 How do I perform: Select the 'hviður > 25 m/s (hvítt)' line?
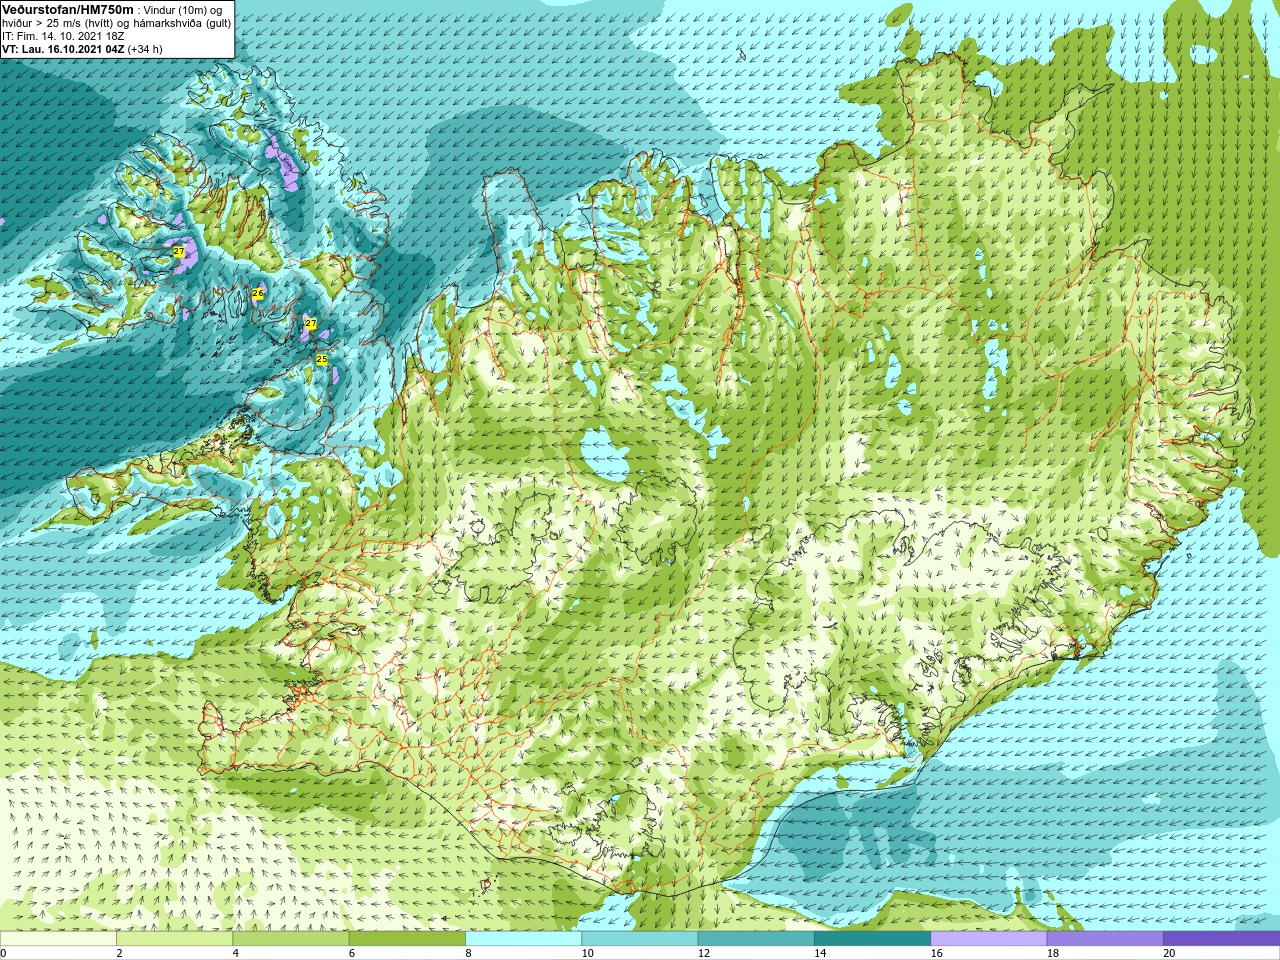tap(59, 23)
